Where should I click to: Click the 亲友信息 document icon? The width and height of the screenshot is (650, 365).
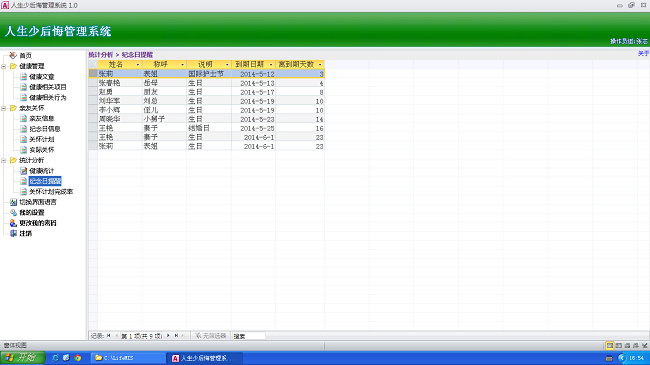24,118
